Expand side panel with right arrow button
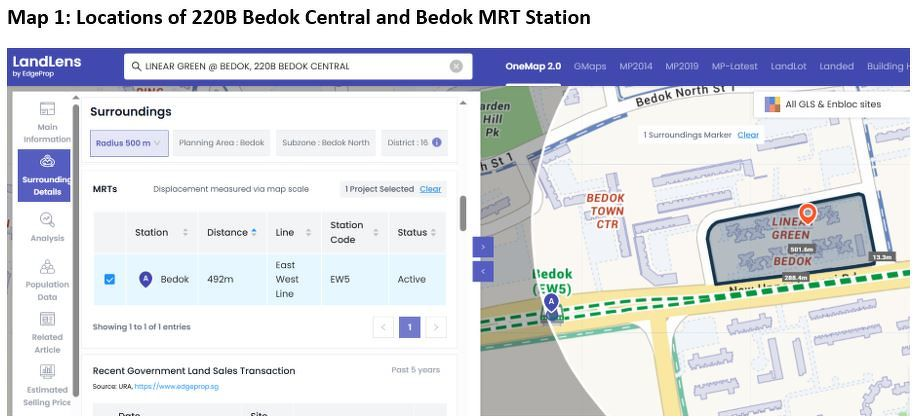The width and height of the screenshot is (917, 420). (x=483, y=247)
